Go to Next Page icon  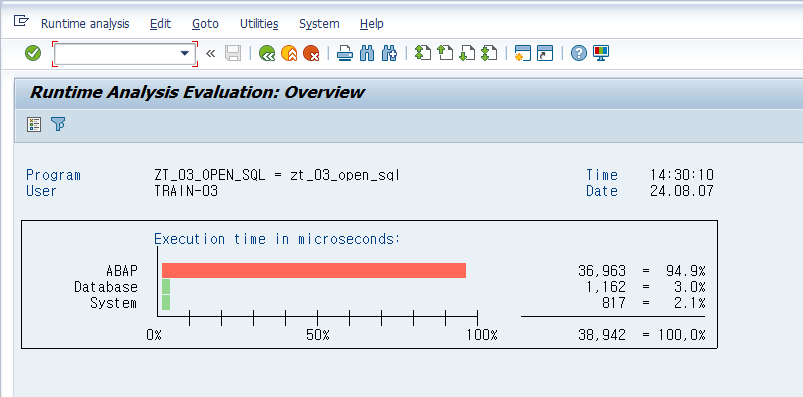click(x=467, y=53)
